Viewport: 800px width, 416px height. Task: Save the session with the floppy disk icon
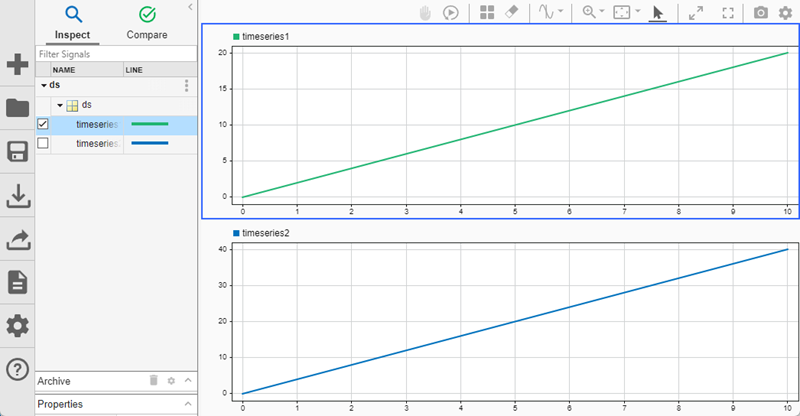(x=17, y=152)
